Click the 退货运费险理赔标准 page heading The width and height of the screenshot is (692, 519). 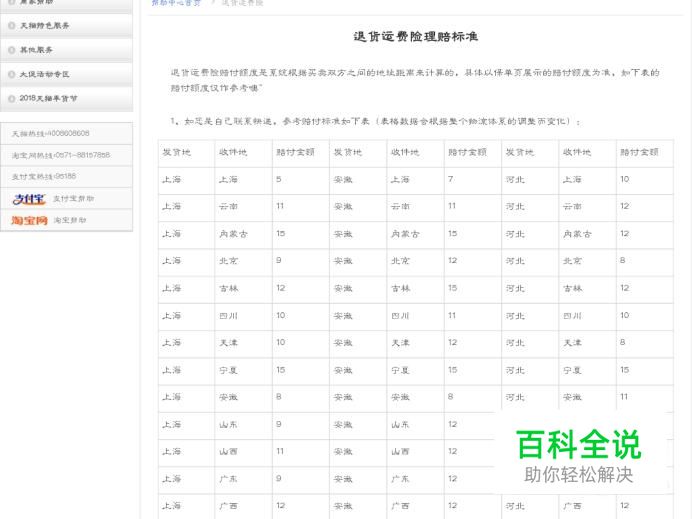[415, 37]
